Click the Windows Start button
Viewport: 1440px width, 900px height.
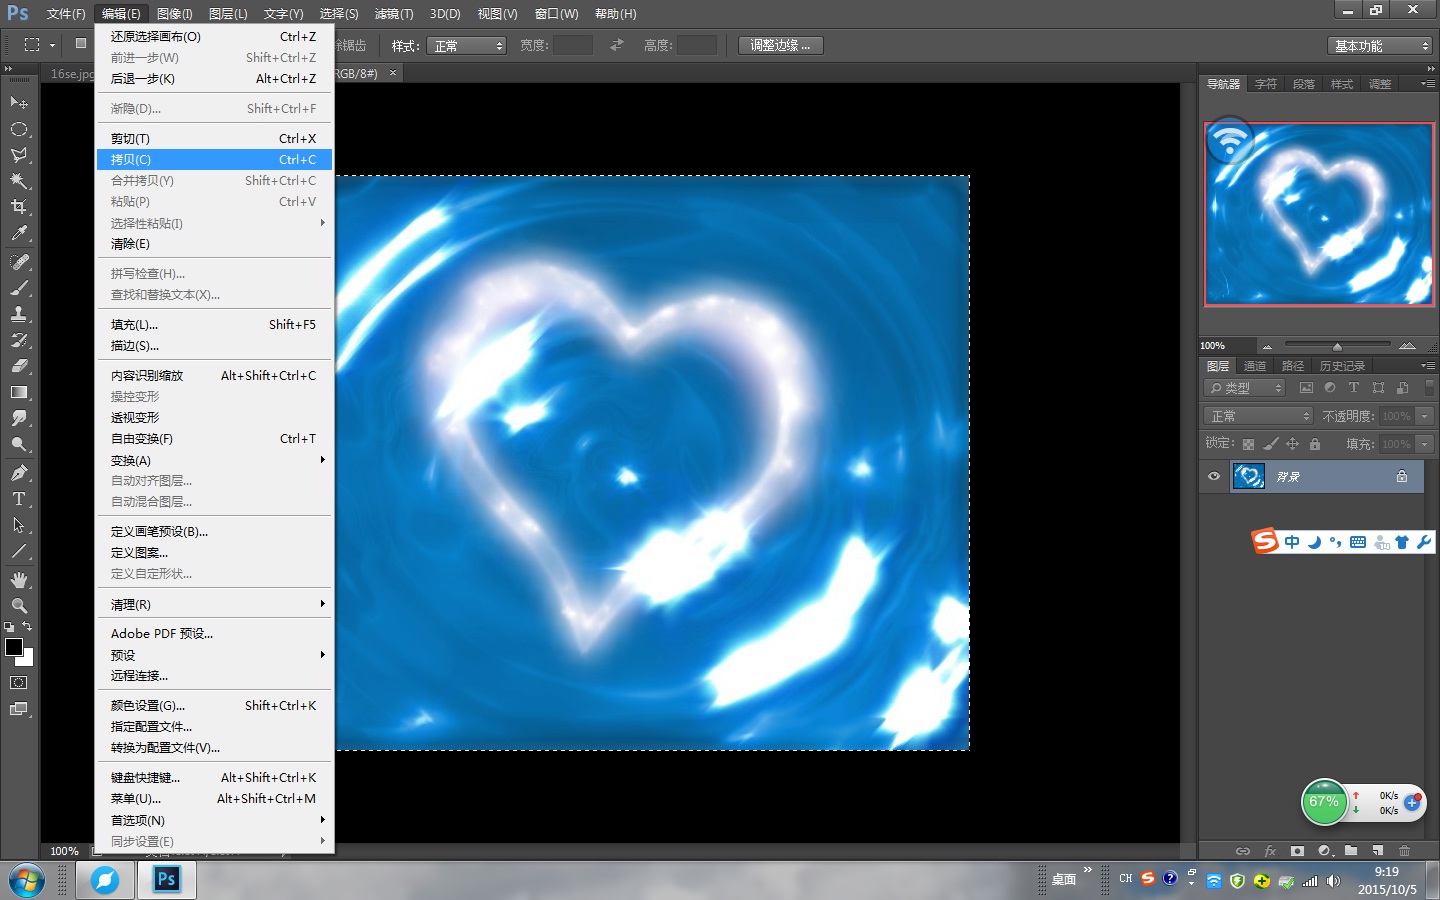tap(27, 881)
